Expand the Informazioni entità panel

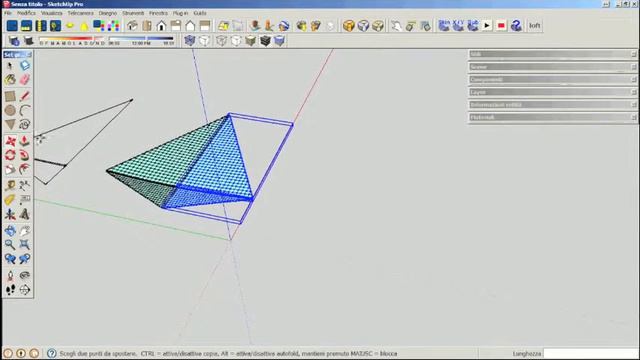coord(553,104)
